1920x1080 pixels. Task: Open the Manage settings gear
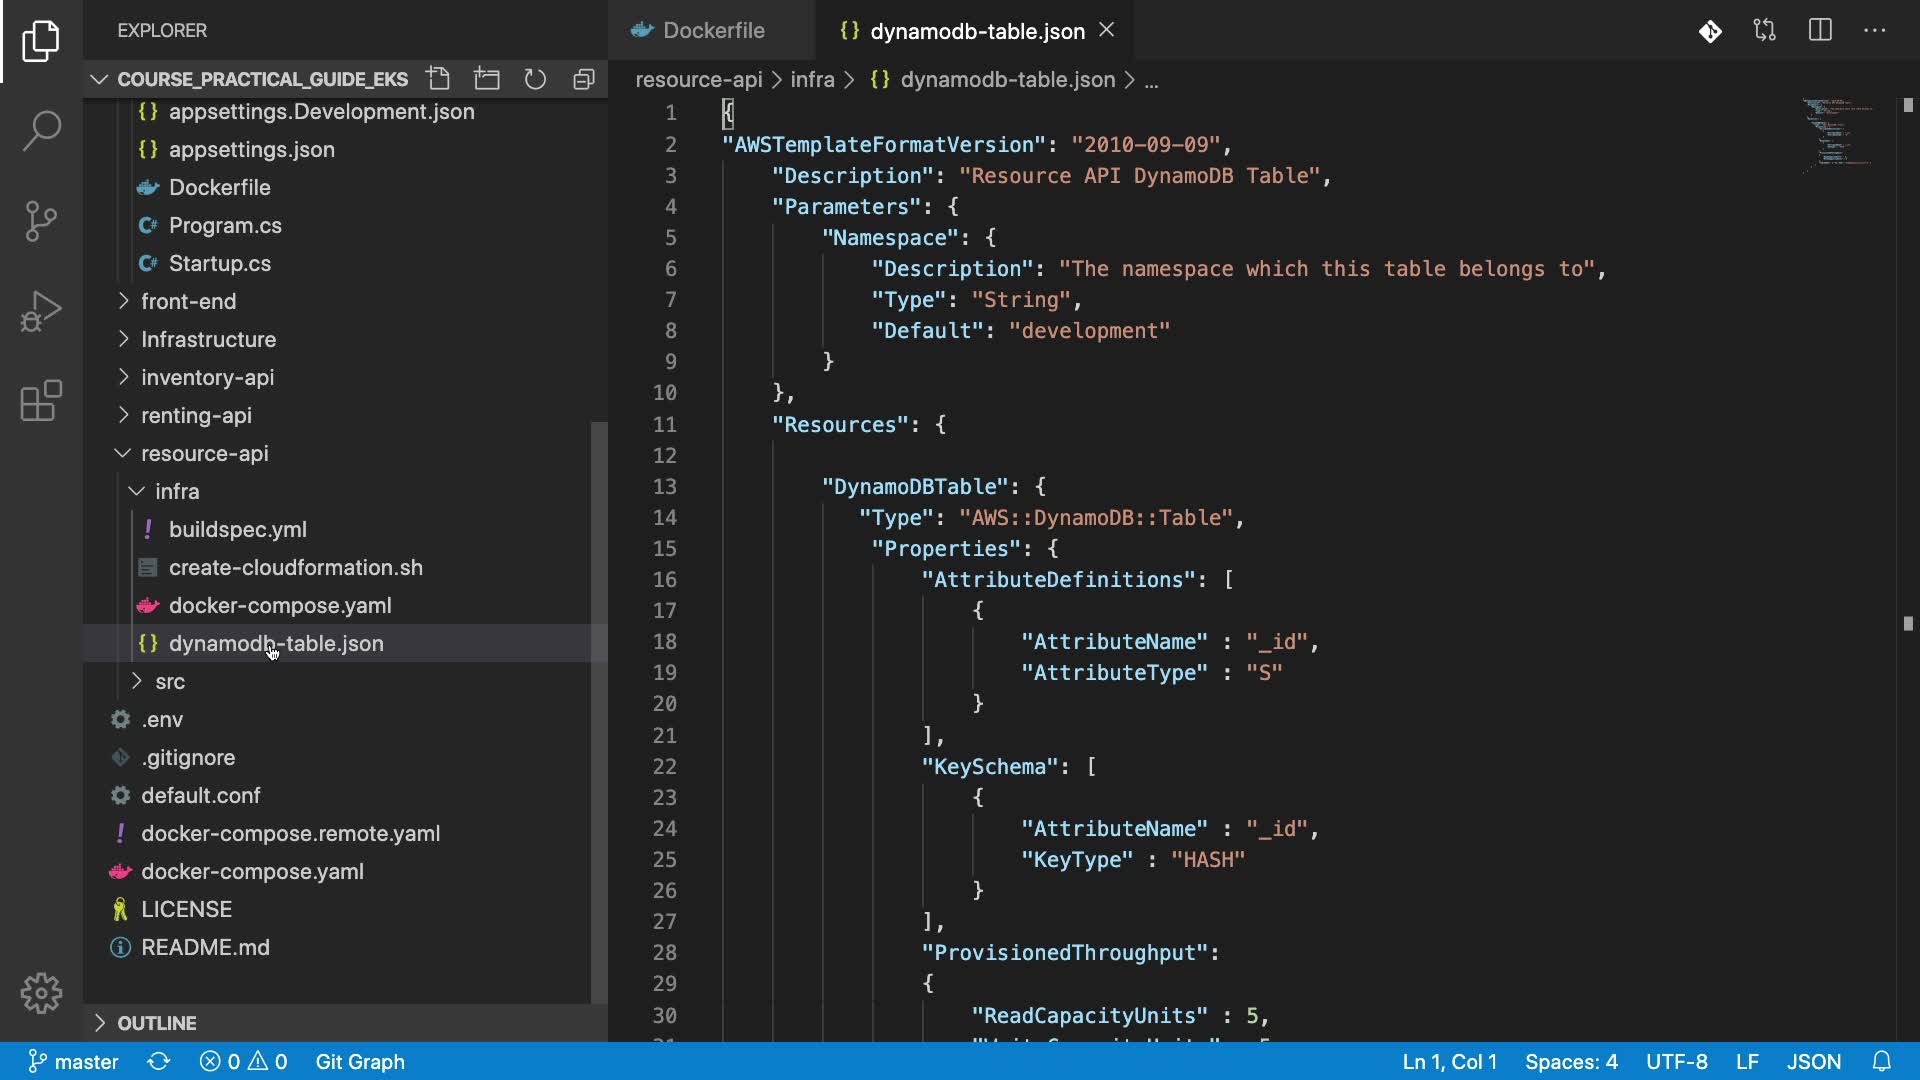41,993
